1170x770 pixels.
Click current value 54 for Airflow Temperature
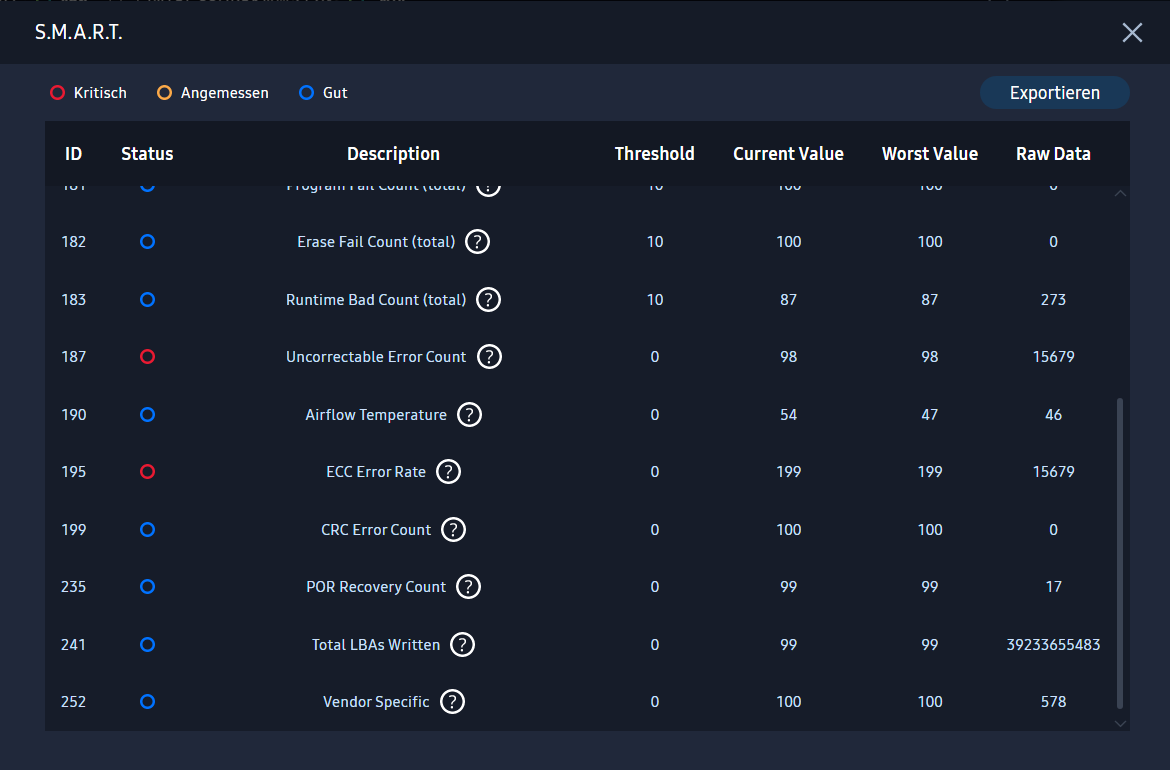pyautogui.click(x=789, y=415)
